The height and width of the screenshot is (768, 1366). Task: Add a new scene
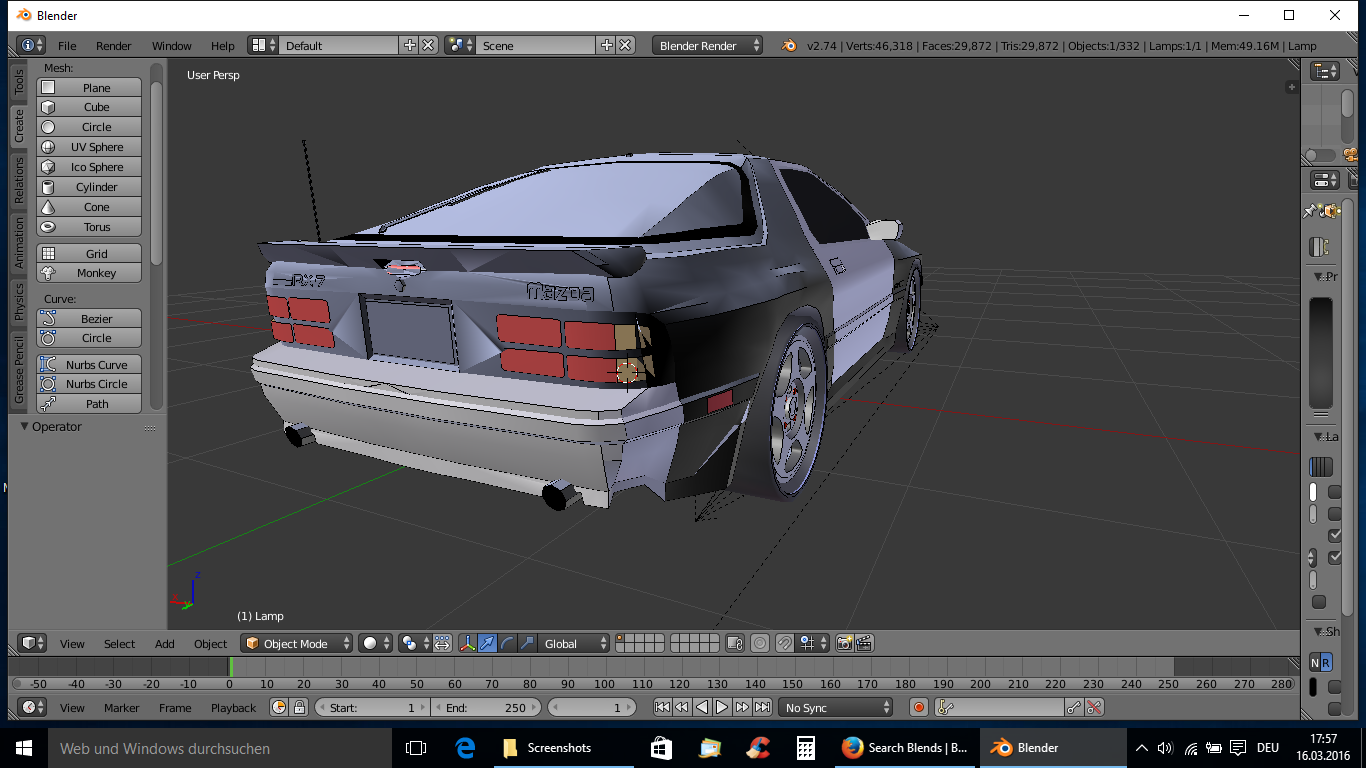click(606, 46)
